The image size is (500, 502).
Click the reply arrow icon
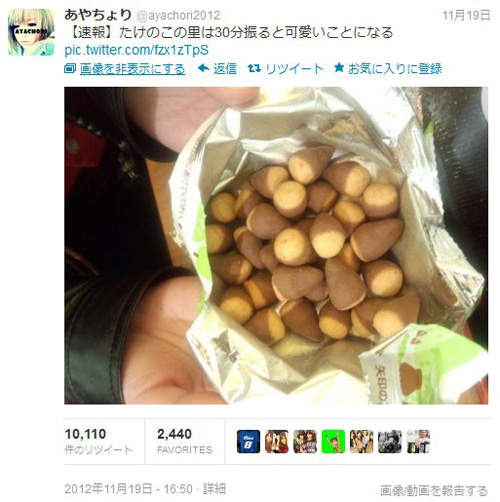[x=203, y=68]
